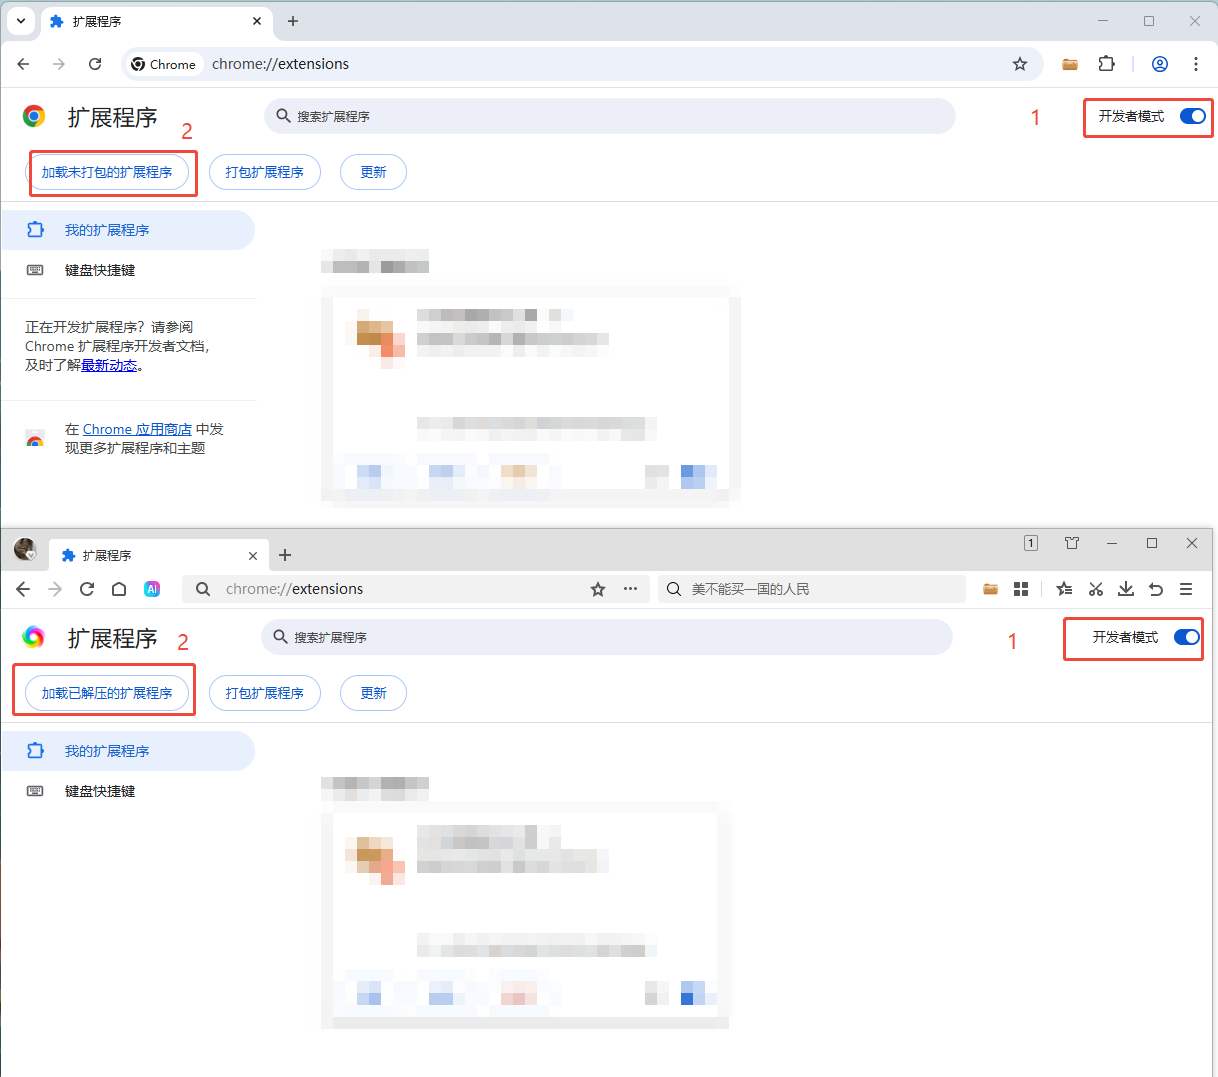This screenshot has height=1077, width=1218.
Task: Bookmark page with star in bottom address bar
Action: tap(598, 589)
